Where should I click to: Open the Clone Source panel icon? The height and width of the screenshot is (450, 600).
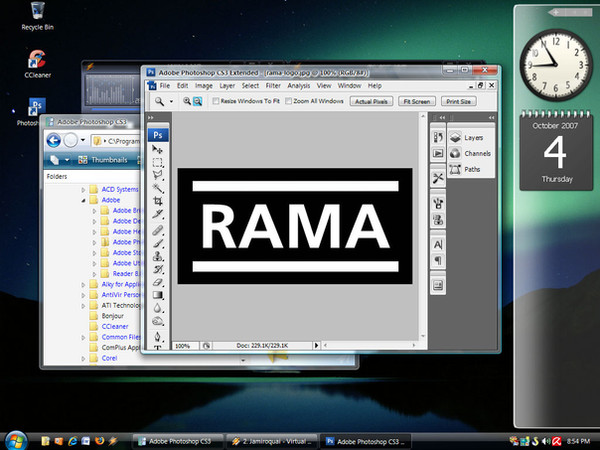click(438, 220)
